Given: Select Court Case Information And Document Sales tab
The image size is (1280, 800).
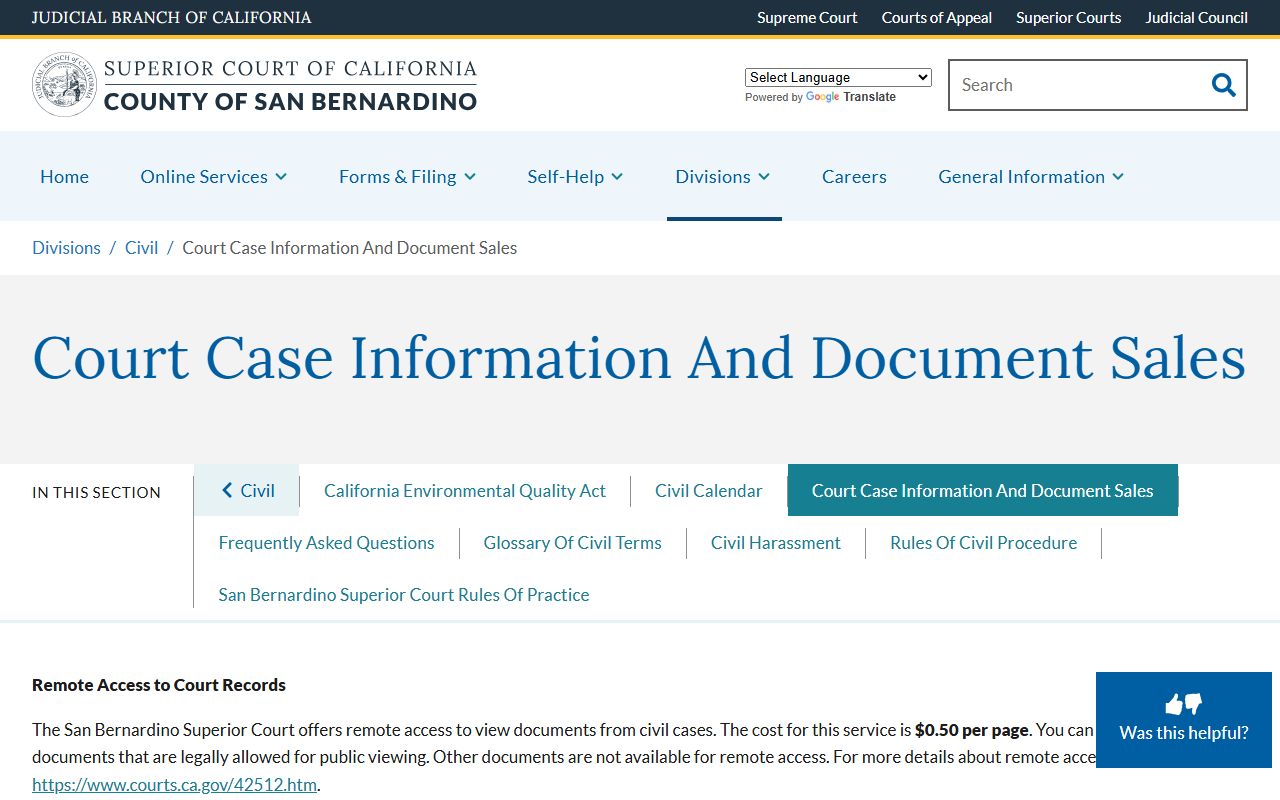Looking at the screenshot, I should click(983, 490).
